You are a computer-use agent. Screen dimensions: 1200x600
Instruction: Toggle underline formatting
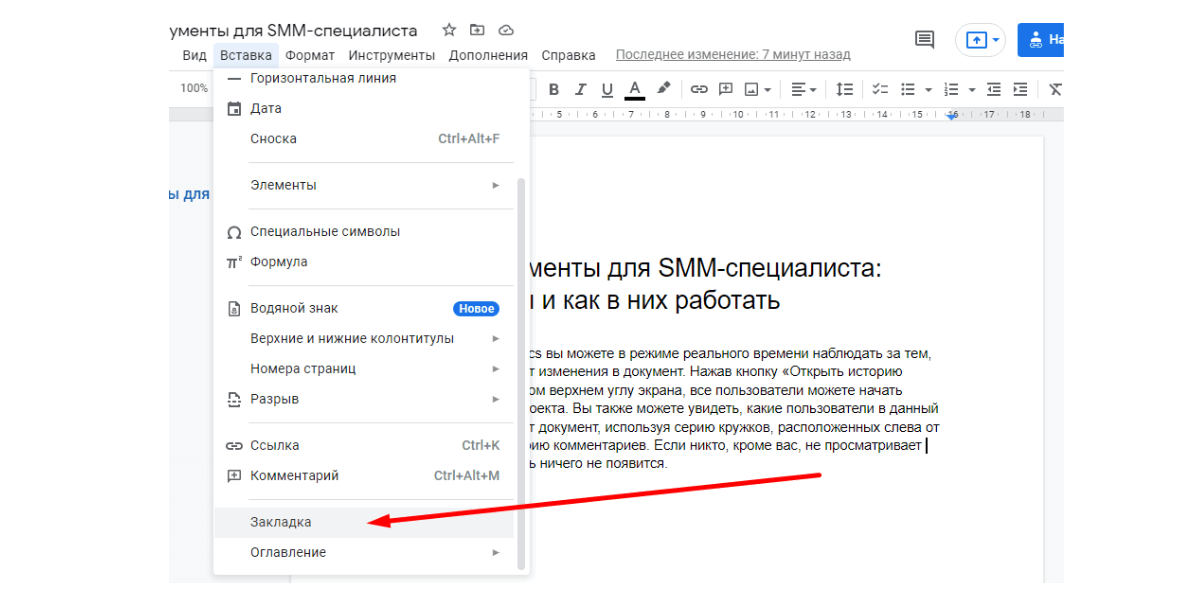(606, 89)
